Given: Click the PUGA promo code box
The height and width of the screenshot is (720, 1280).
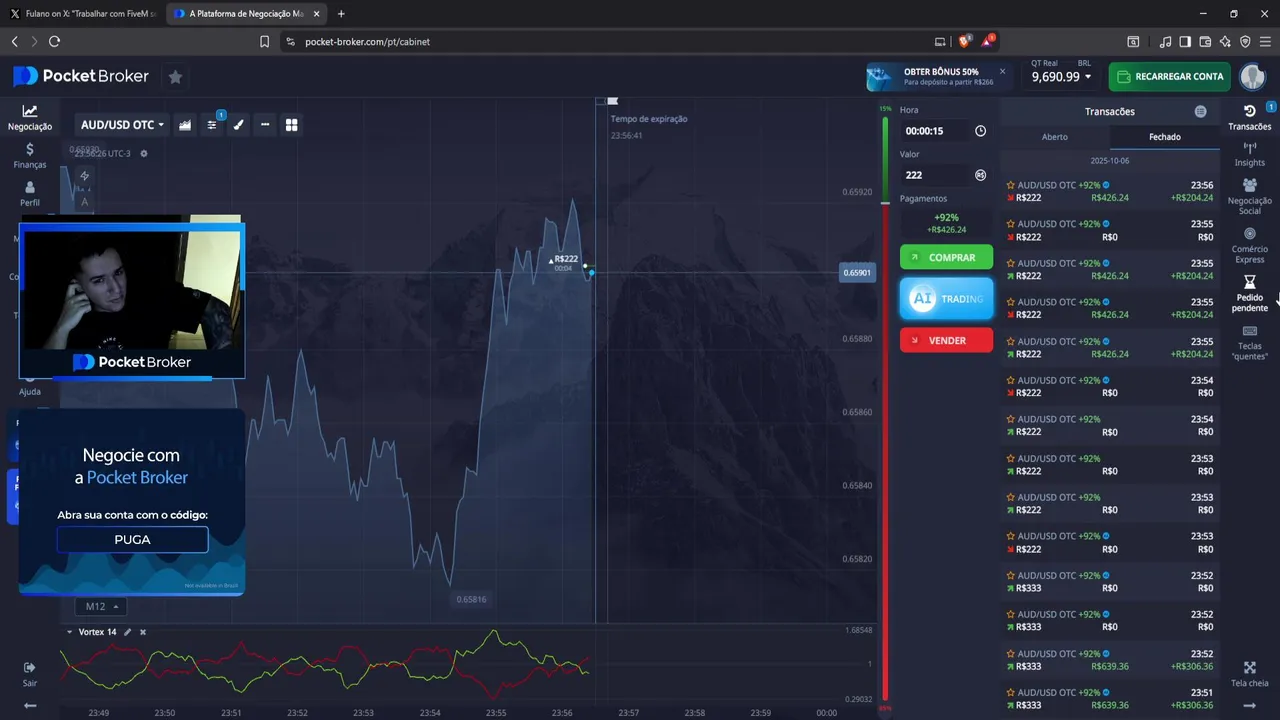Looking at the screenshot, I should coord(132,539).
